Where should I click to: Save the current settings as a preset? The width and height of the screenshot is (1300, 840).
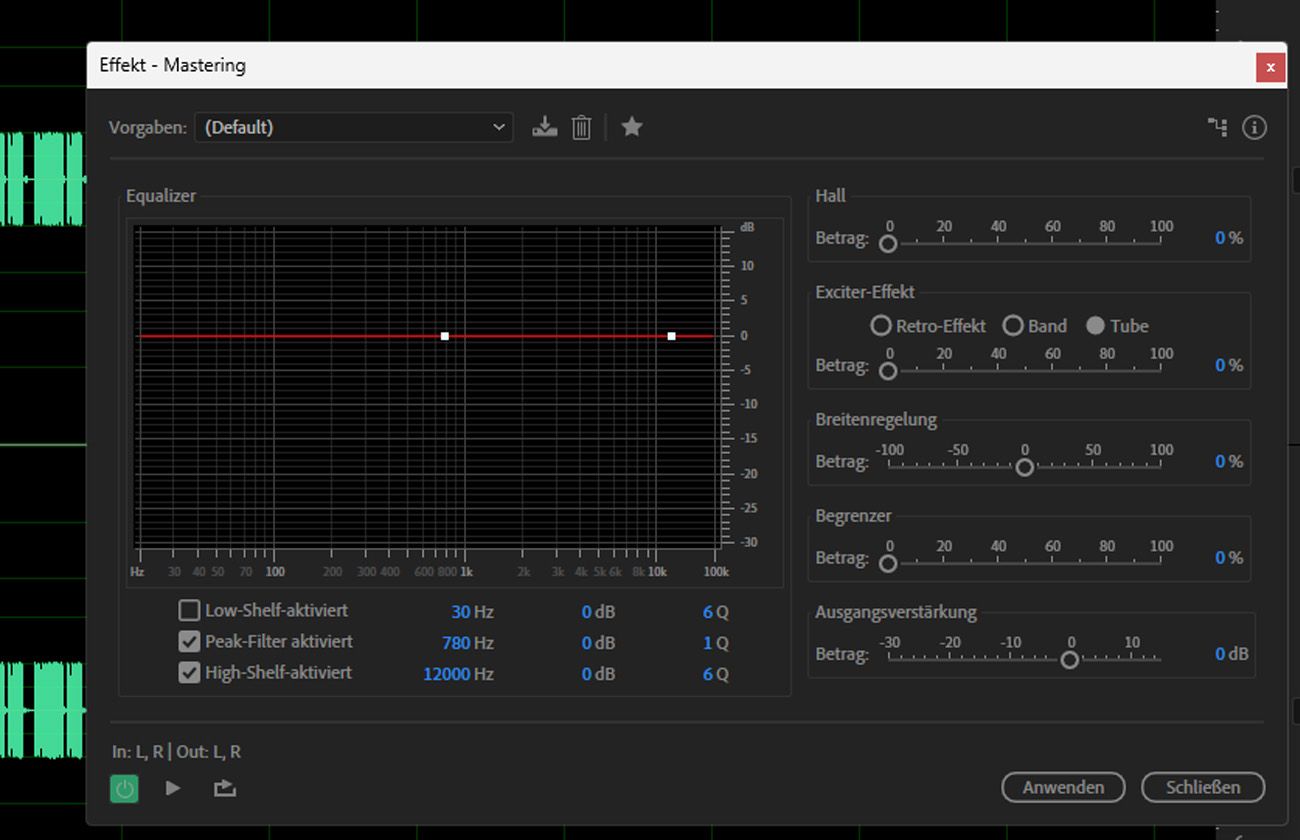544,127
